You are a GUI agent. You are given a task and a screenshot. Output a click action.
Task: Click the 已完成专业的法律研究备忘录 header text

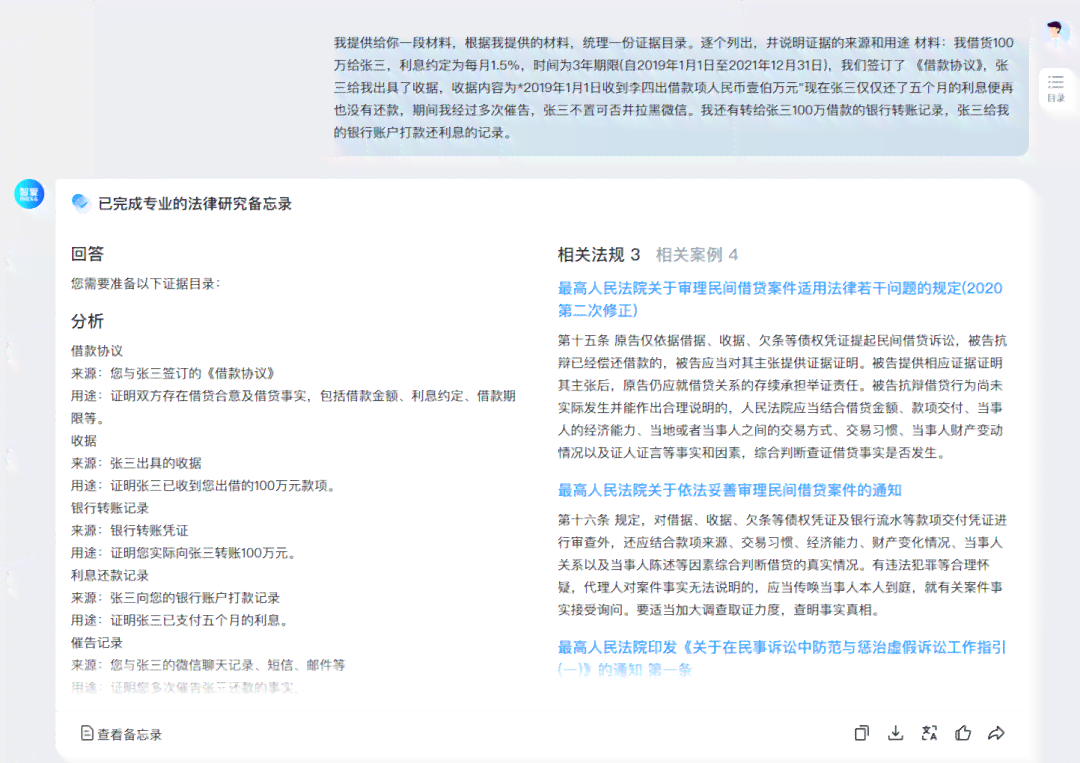[x=195, y=204]
